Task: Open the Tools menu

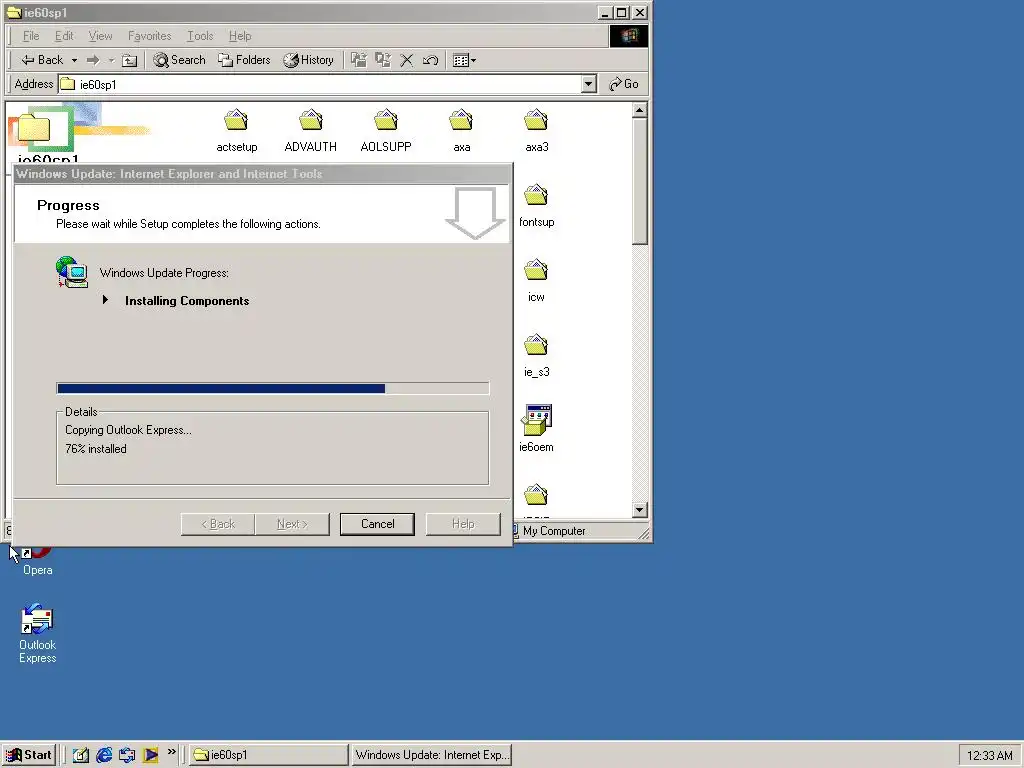Action: tap(200, 36)
